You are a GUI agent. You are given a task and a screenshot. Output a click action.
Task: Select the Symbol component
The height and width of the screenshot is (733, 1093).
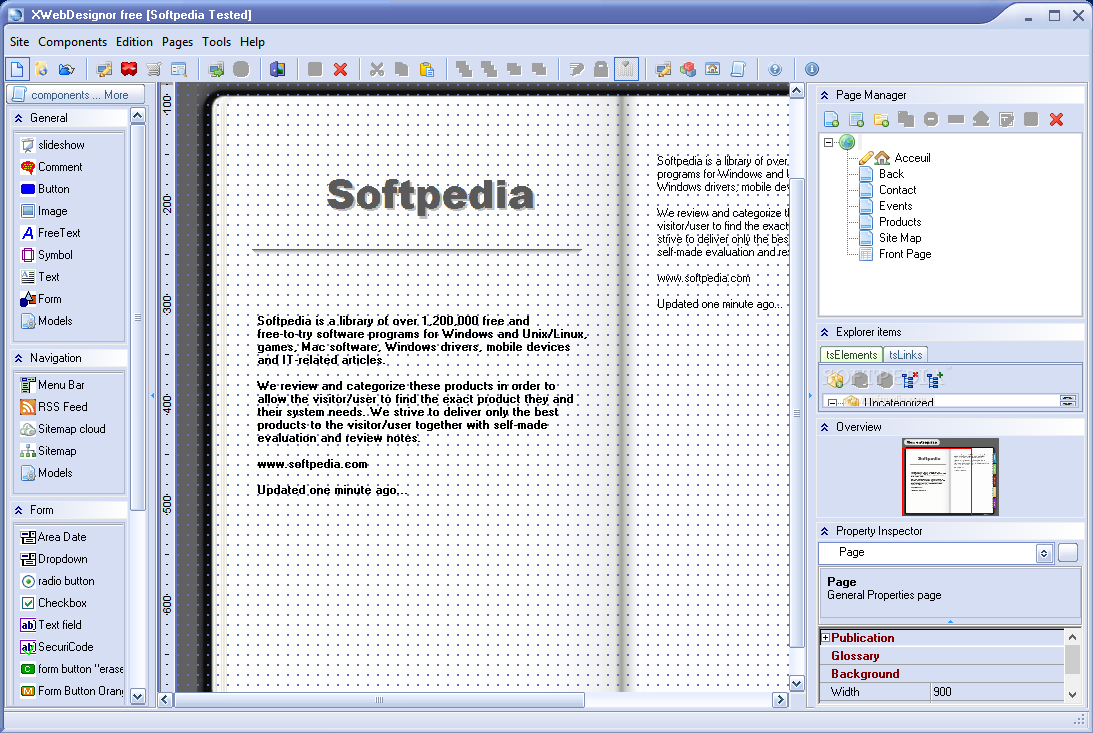pos(47,255)
